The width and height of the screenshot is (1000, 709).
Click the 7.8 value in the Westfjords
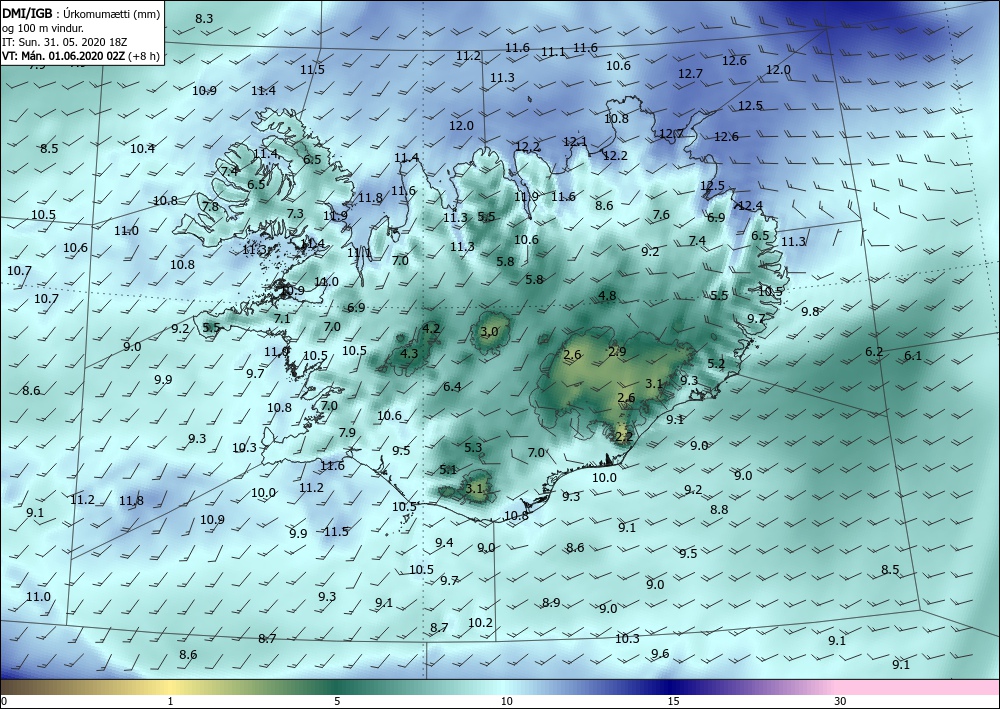point(210,207)
